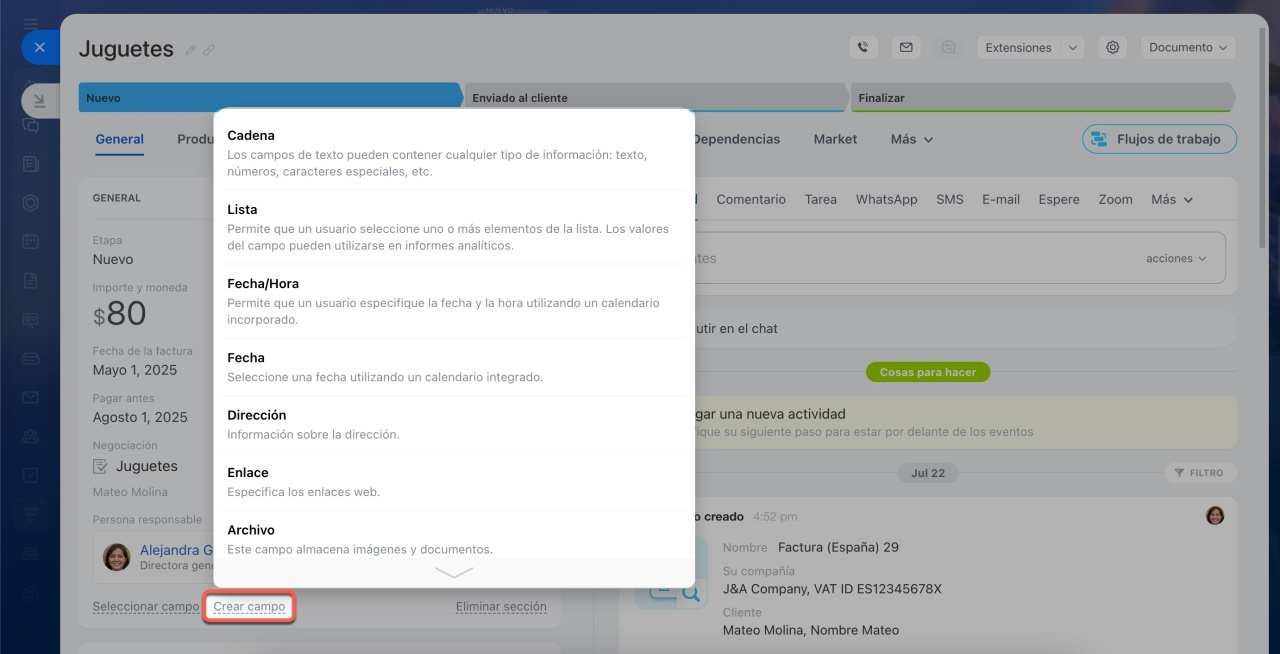The width and height of the screenshot is (1280, 654).
Task: Switch to the Zoom tab
Action: pyautogui.click(x=1115, y=199)
